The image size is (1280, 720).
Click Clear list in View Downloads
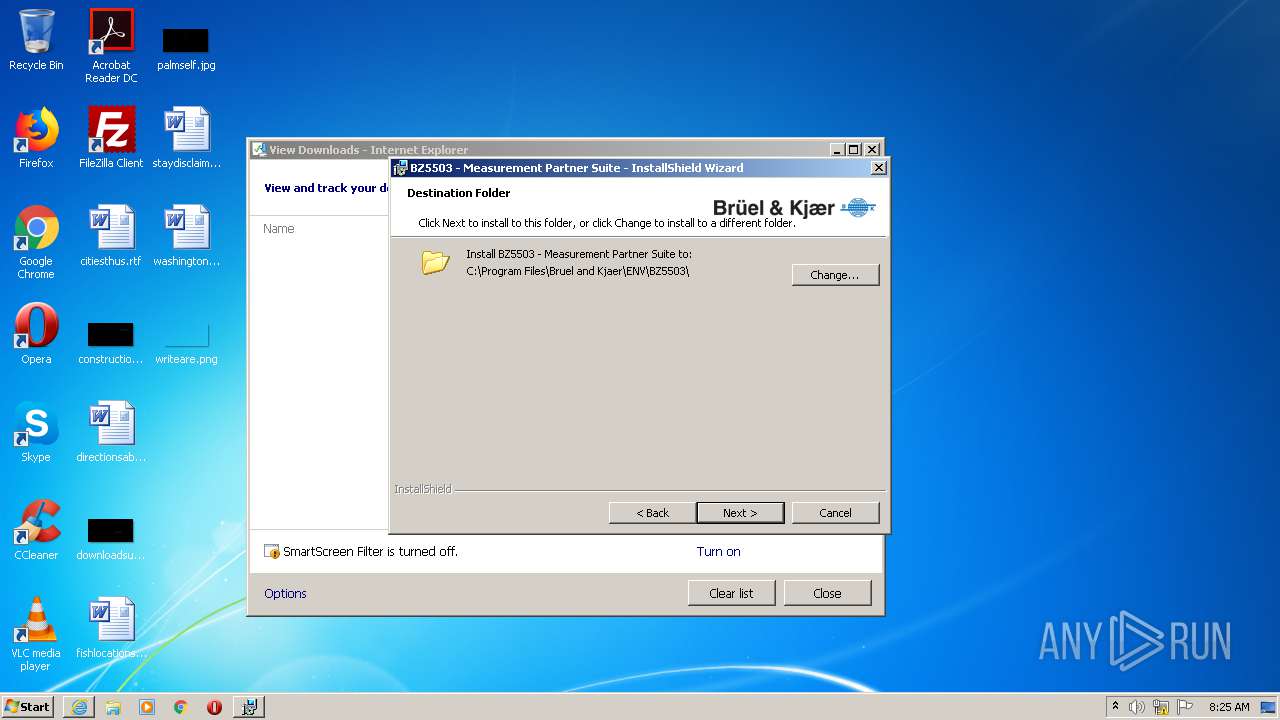pyautogui.click(x=731, y=593)
